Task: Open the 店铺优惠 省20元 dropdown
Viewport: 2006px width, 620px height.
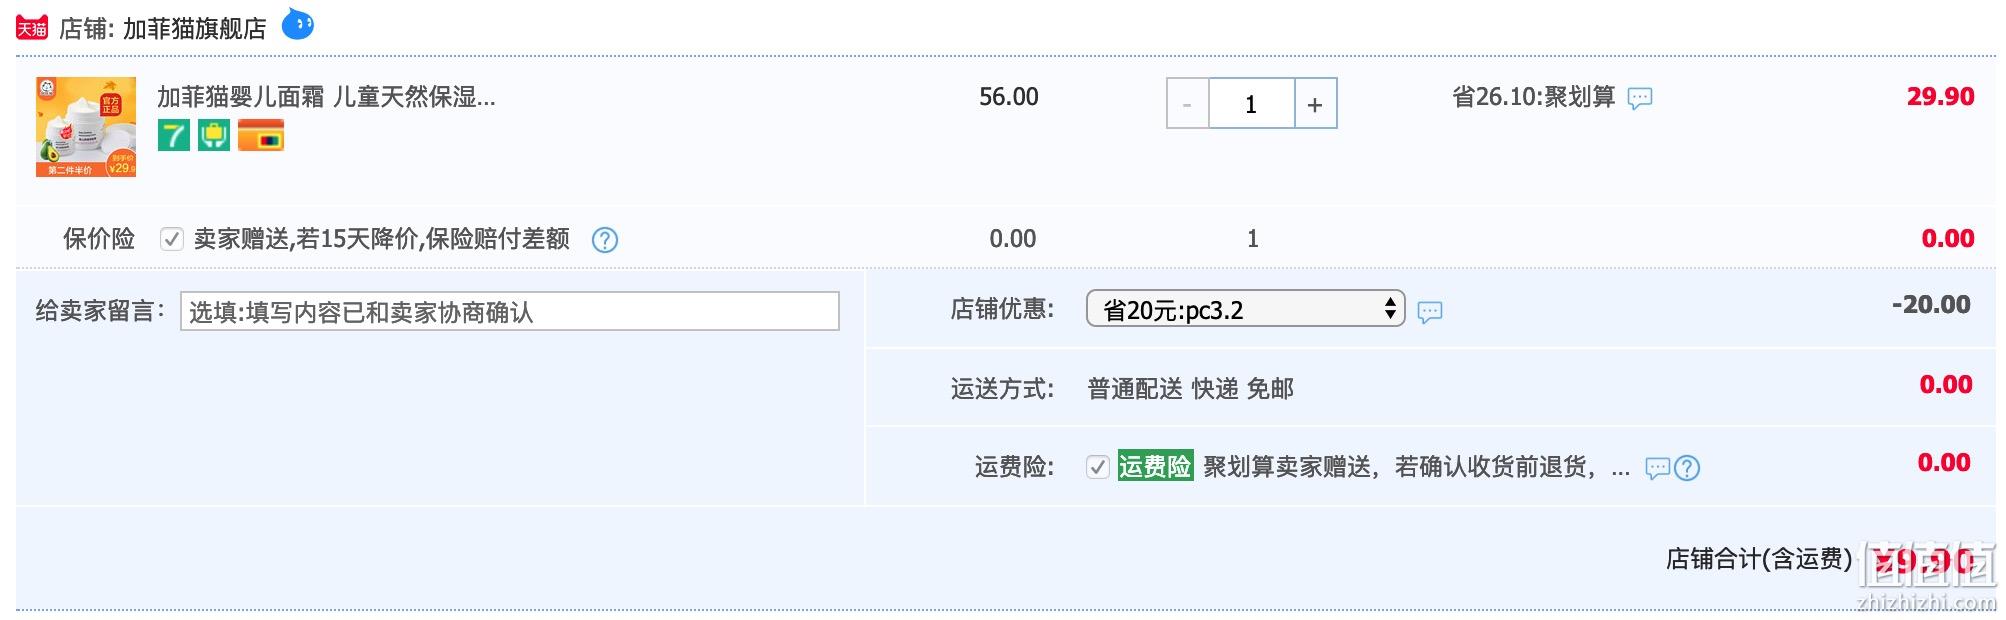Action: click(1245, 309)
